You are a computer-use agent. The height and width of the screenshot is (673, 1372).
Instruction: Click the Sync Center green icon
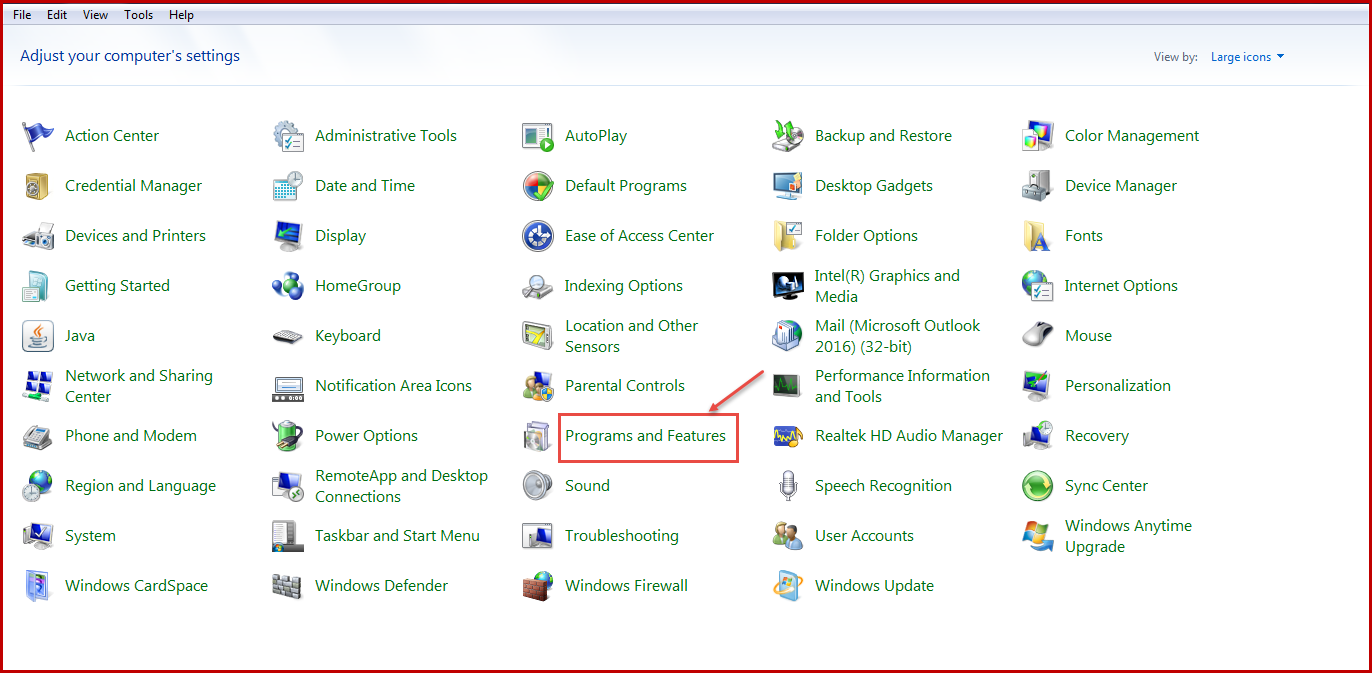(x=1038, y=486)
